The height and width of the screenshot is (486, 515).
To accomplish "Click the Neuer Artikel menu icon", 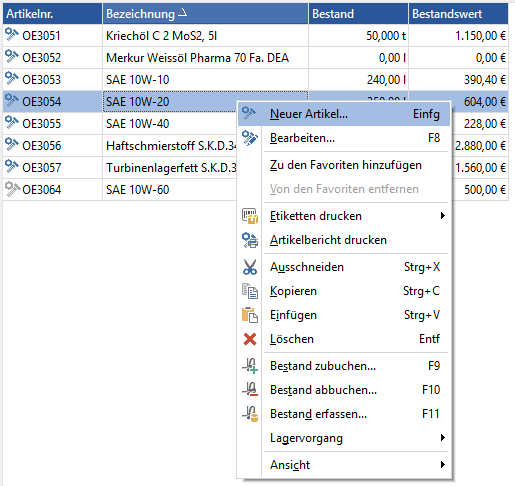I will (249, 114).
